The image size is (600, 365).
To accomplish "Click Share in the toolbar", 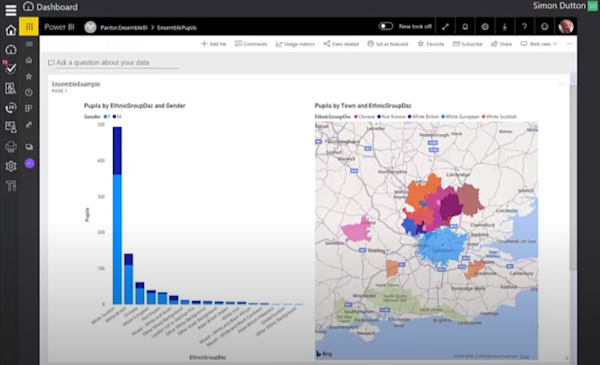I will tap(501, 44).
